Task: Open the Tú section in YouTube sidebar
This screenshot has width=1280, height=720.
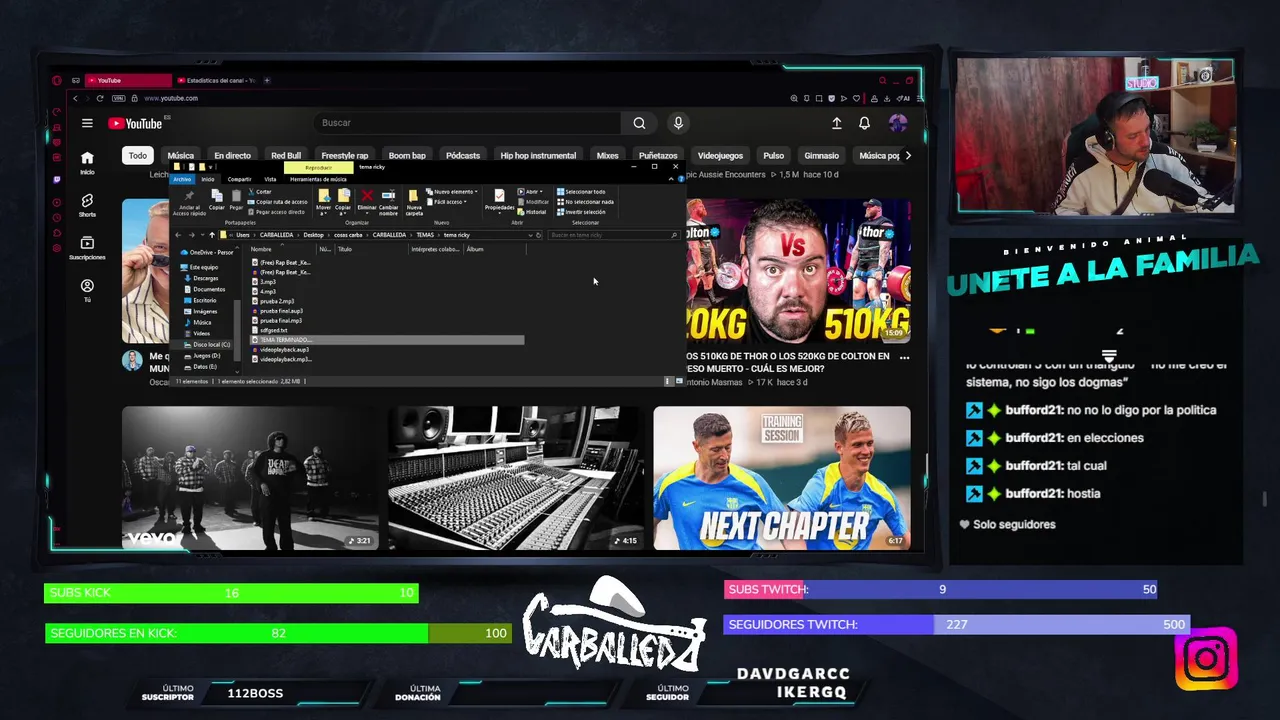Action: coord(87,291)
